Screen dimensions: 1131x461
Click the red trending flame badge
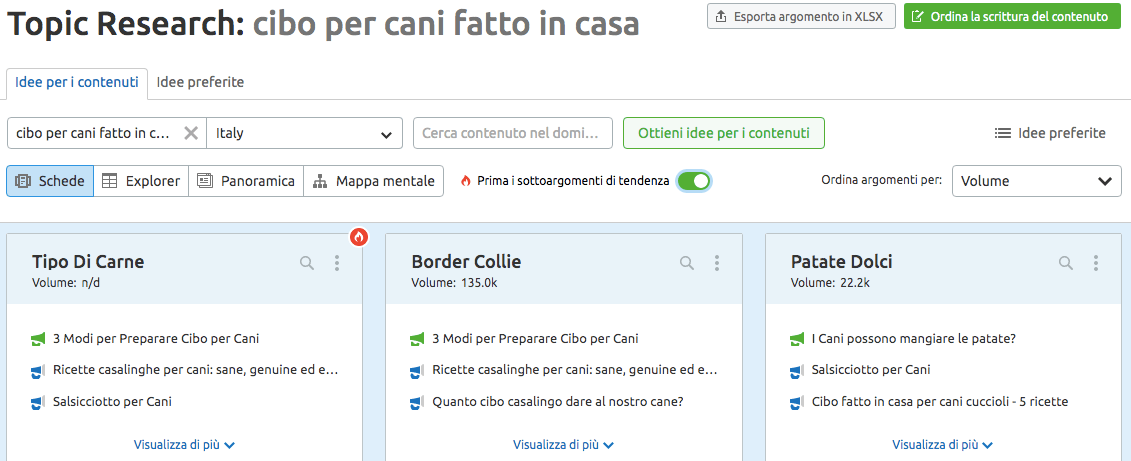[359, 236]
